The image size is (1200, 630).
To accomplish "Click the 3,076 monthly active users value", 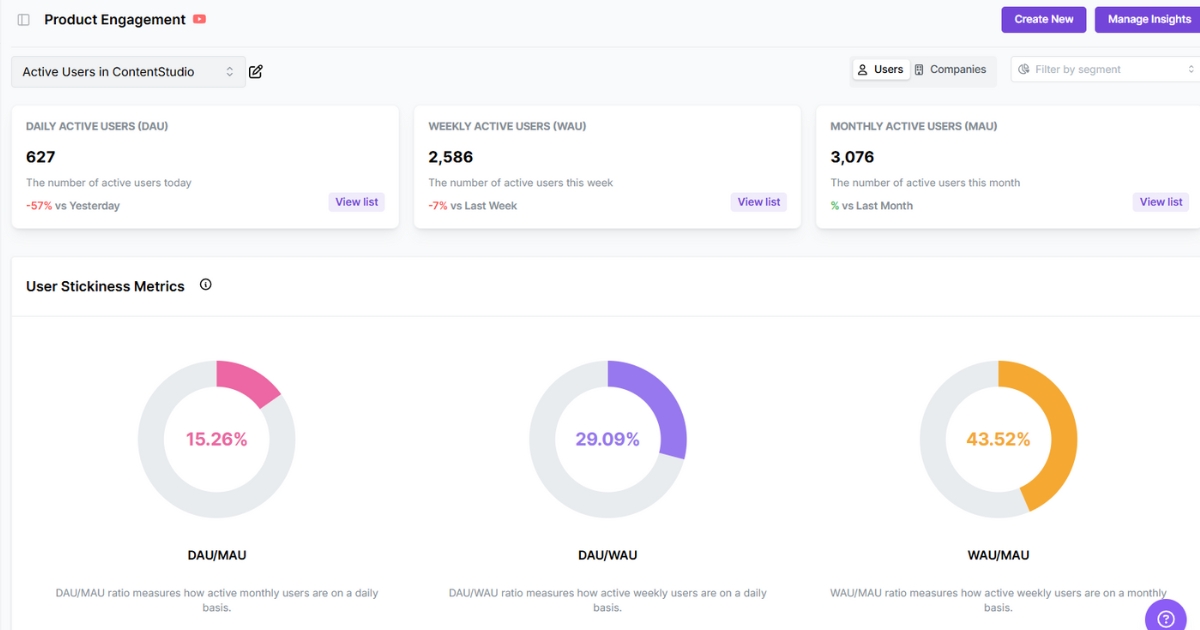I will pos(853,157).
